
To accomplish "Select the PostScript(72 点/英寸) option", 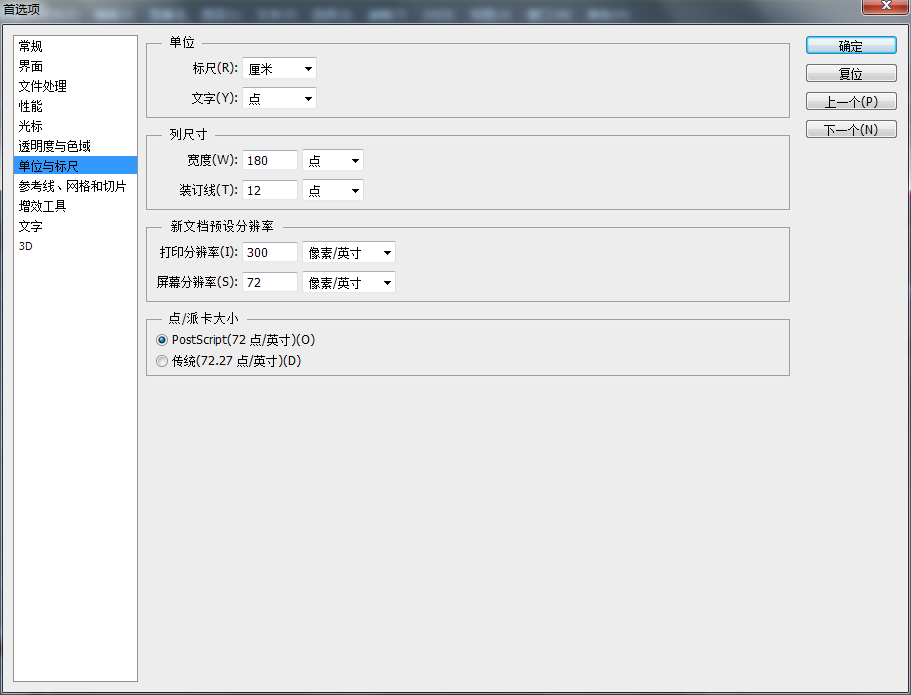I will (162, 340).
